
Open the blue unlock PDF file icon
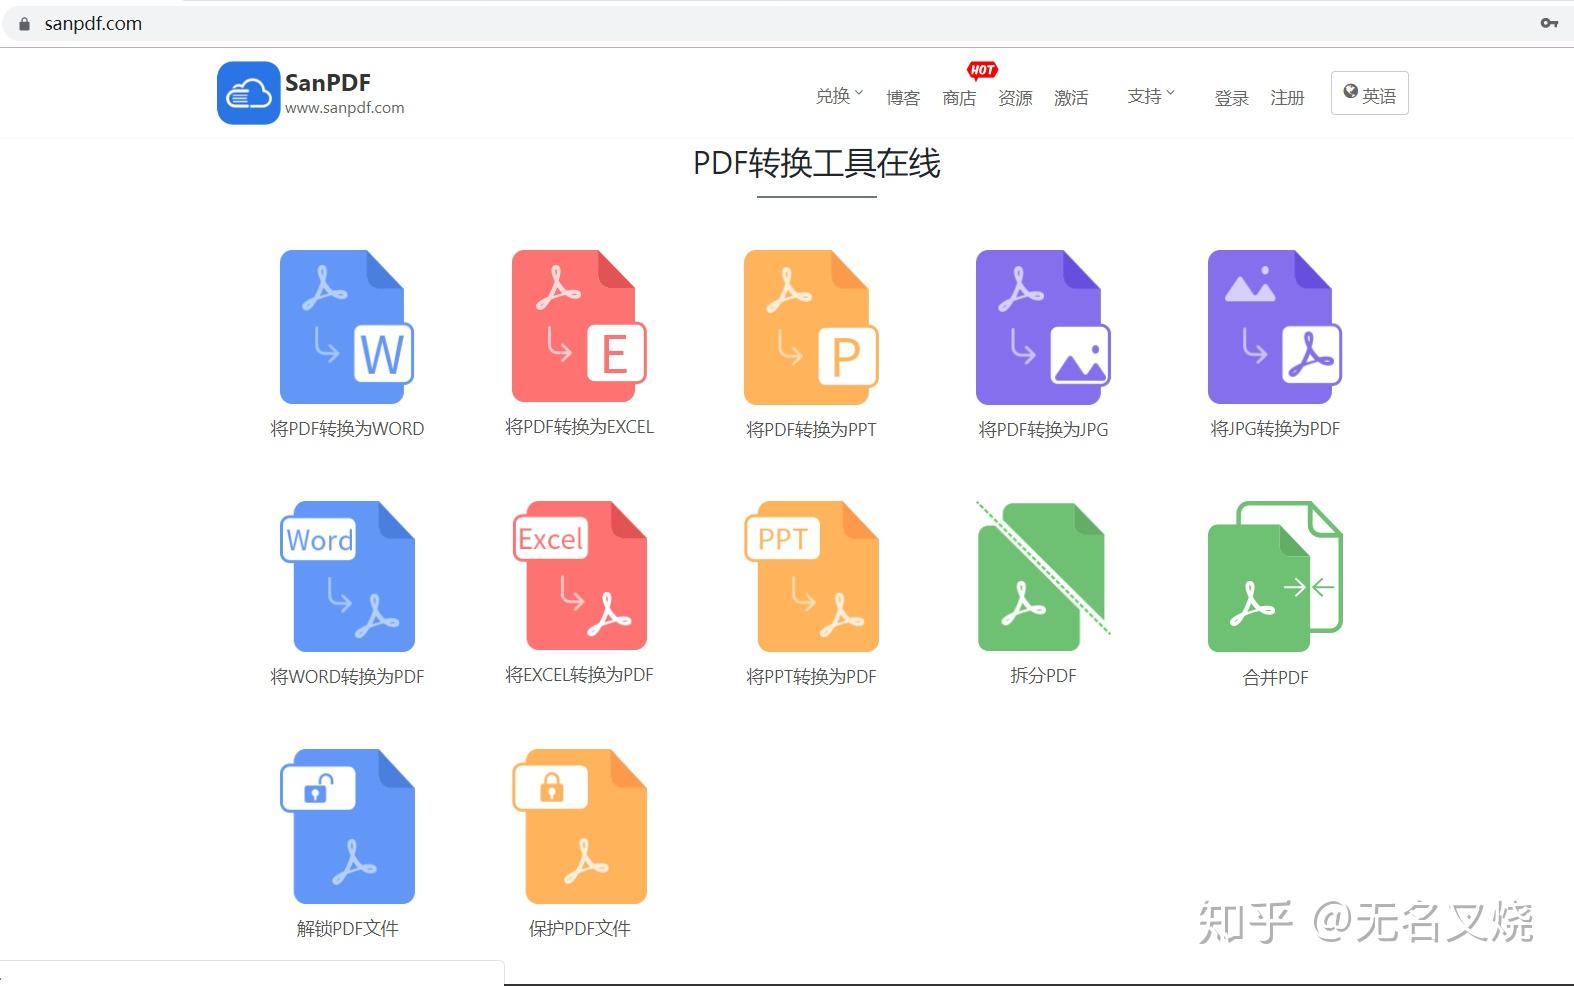coord(347,826)
